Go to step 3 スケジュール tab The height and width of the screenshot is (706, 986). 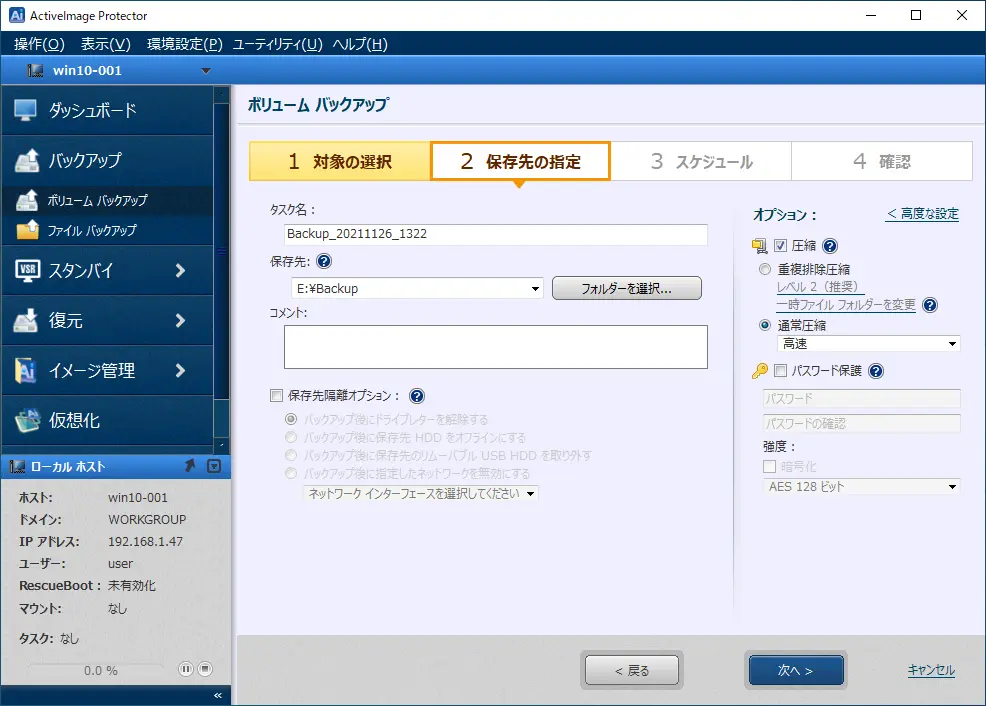tap(701, 162)
